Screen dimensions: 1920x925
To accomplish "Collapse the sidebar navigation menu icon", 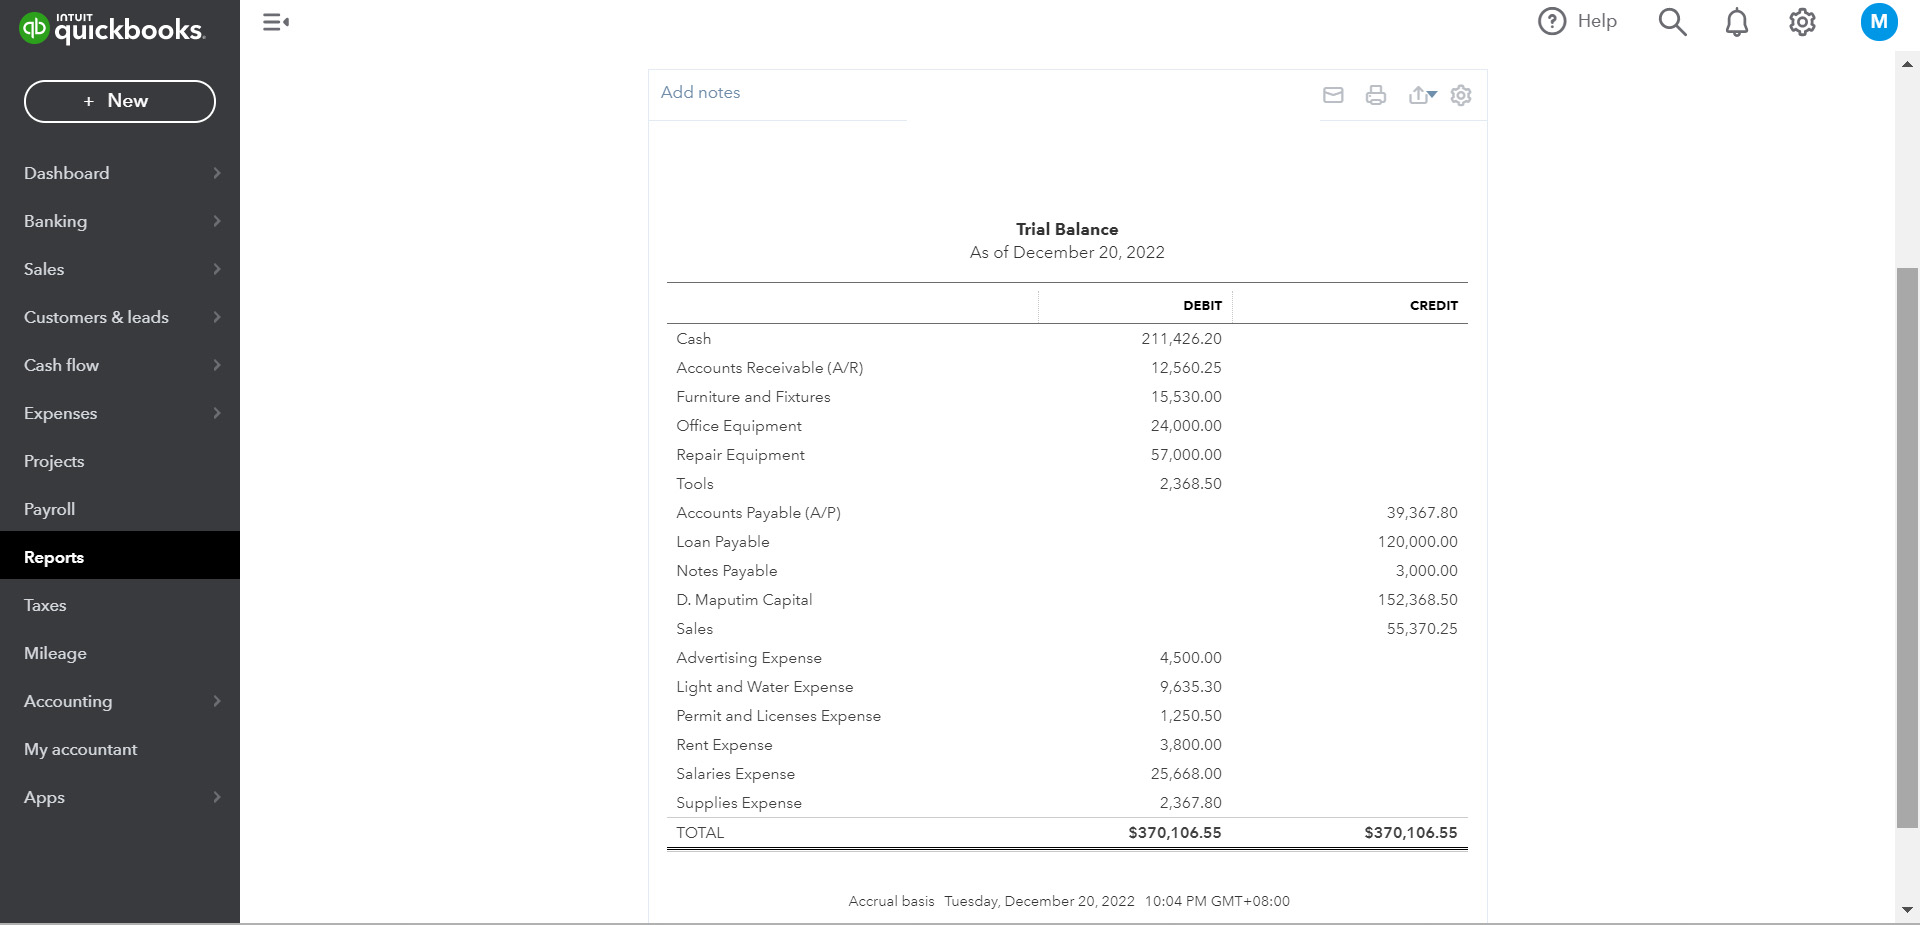I will (276, 22).
